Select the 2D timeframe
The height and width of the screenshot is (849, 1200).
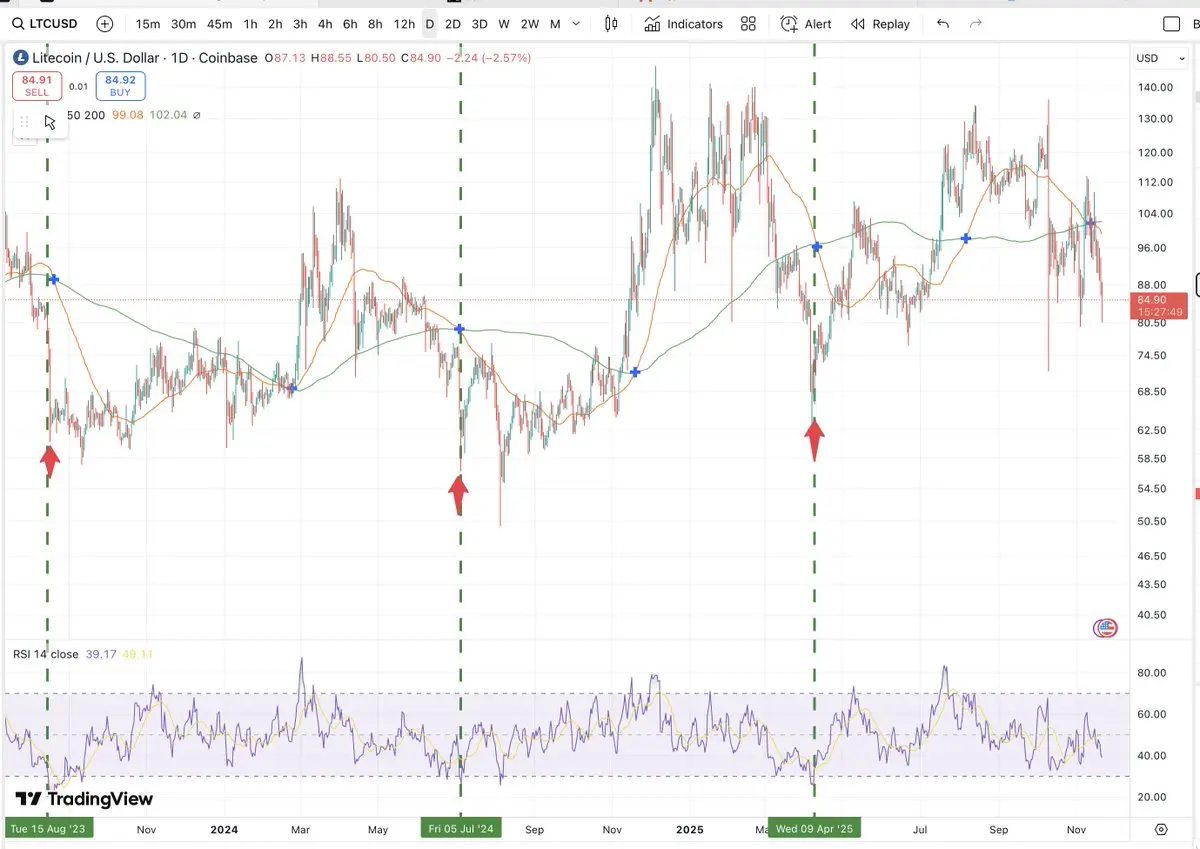[x=453, y=24]
